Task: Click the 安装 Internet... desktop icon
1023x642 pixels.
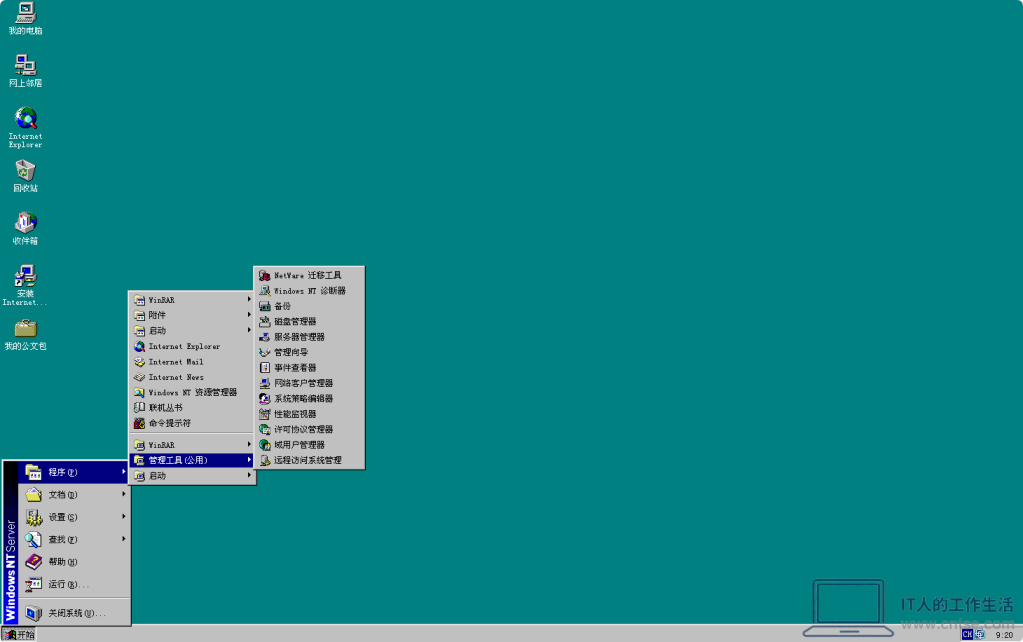Action: pos(25,285)
